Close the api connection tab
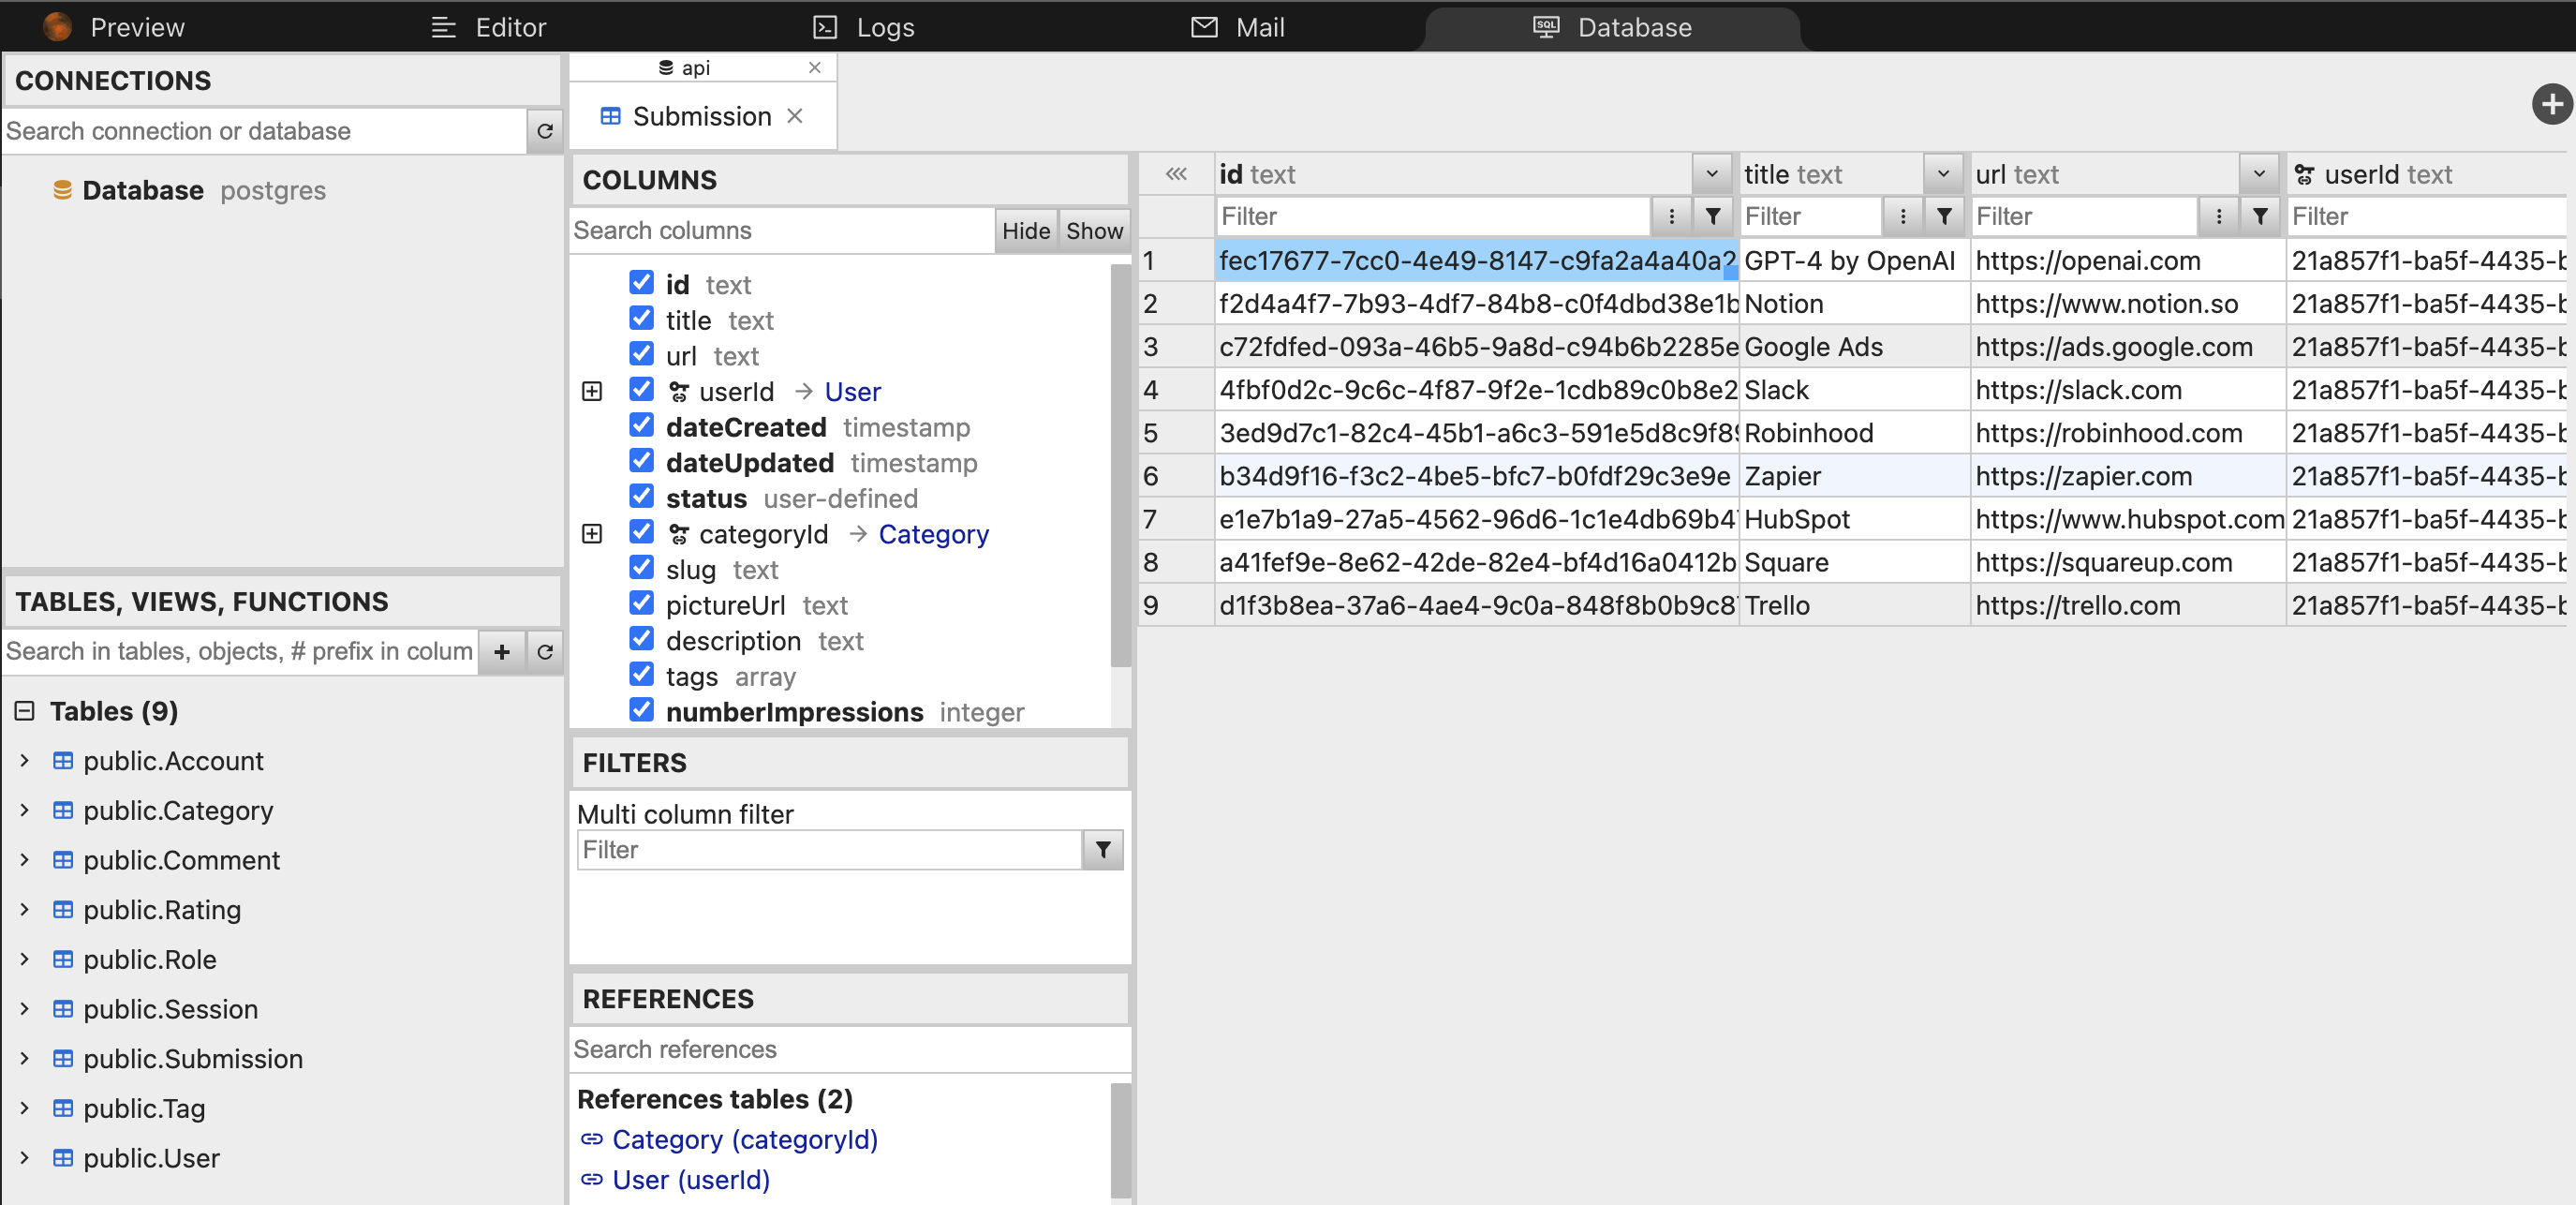 point(815,67)
